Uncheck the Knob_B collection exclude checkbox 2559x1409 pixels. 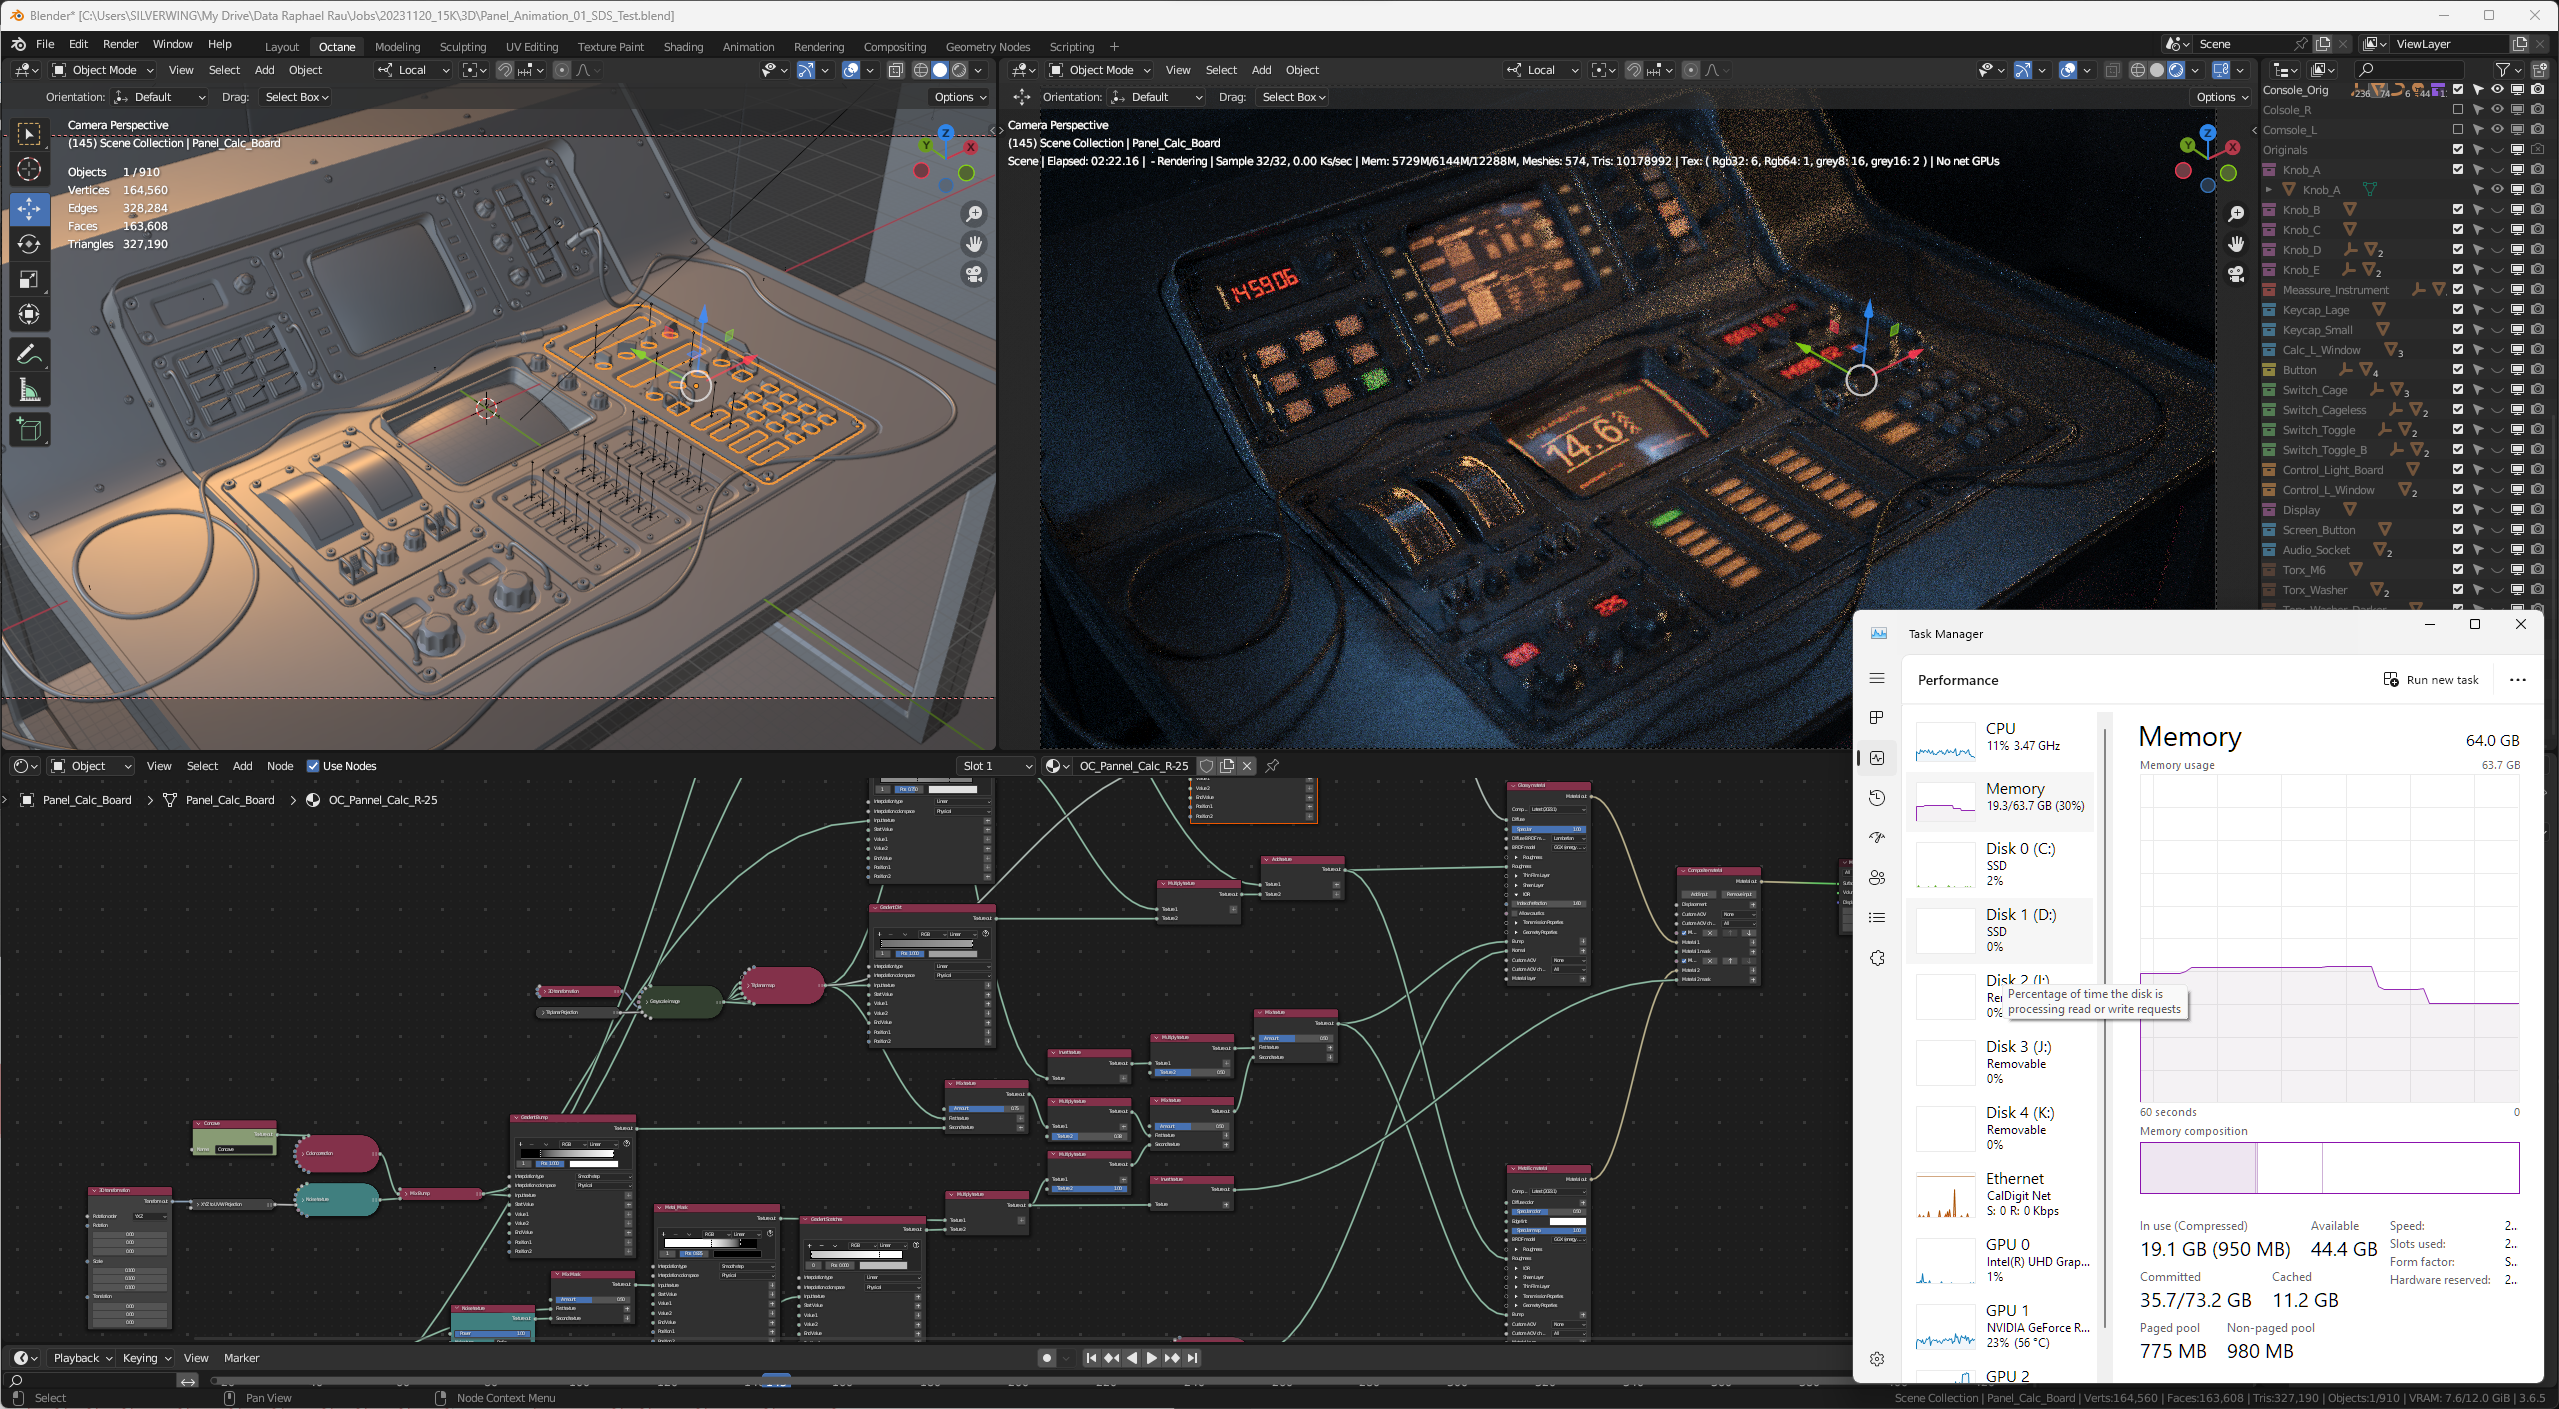click(2457, 210)
